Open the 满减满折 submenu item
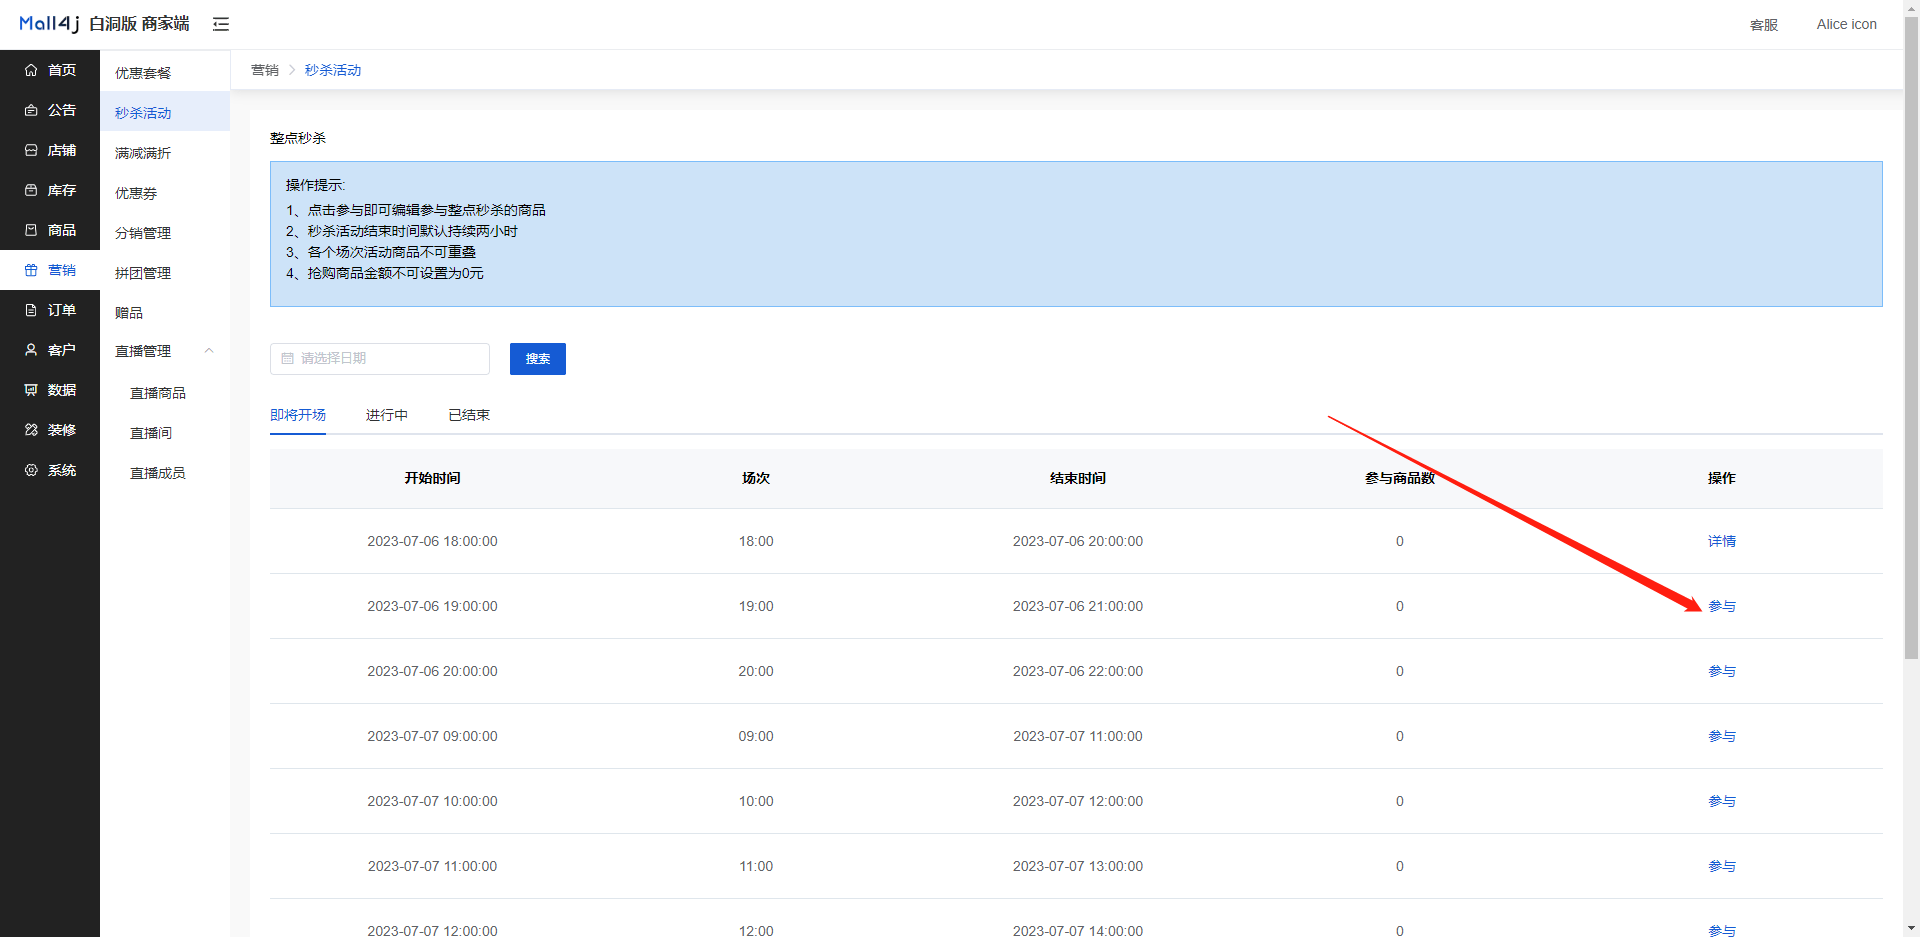1920x937 pixels. click(x=143, y=153)
